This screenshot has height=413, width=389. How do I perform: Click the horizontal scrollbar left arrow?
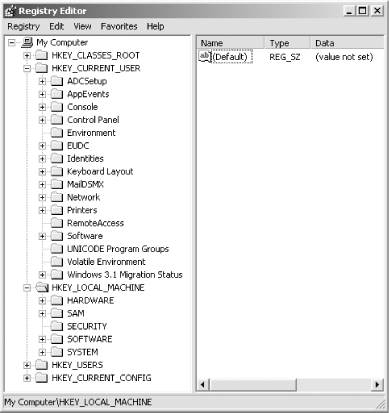pos(203,385)
